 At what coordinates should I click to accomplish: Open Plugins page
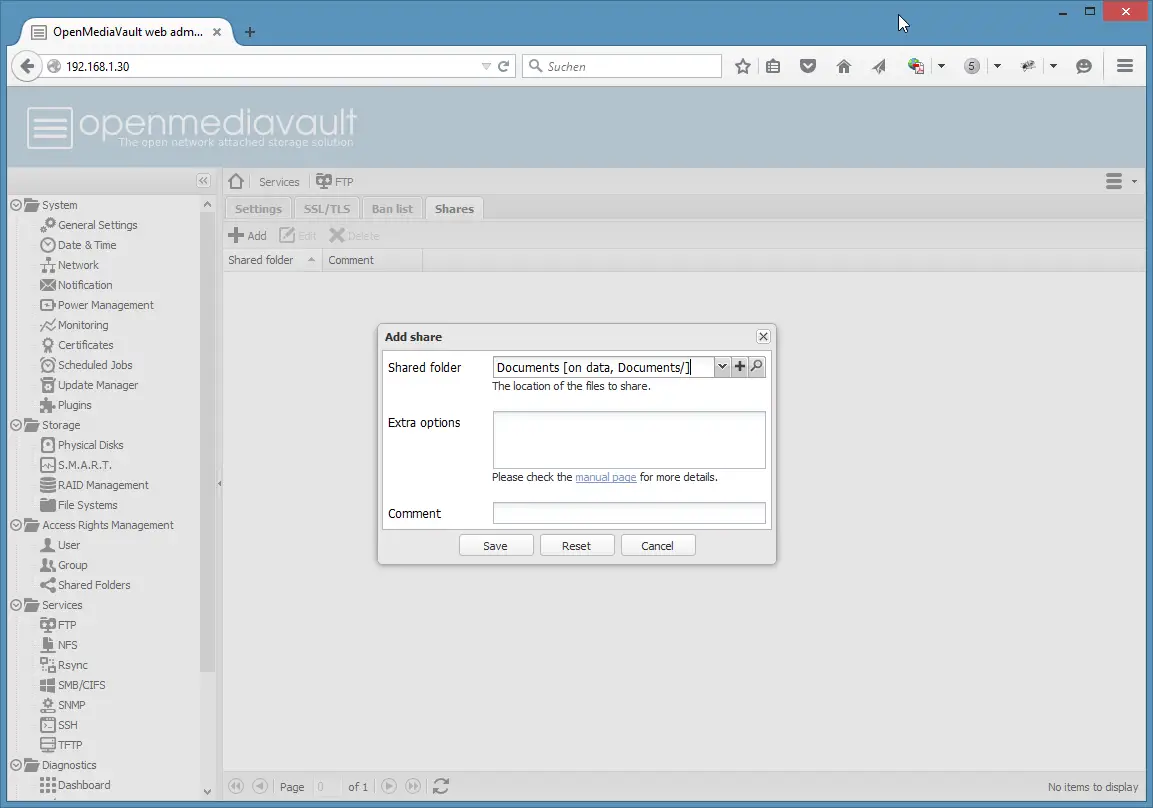(x=74, y=405)
